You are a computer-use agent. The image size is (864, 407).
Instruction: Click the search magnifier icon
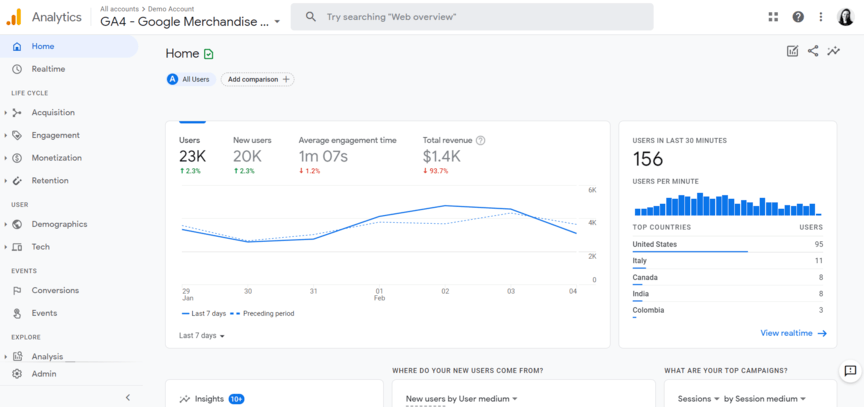[x=311, y=17]
